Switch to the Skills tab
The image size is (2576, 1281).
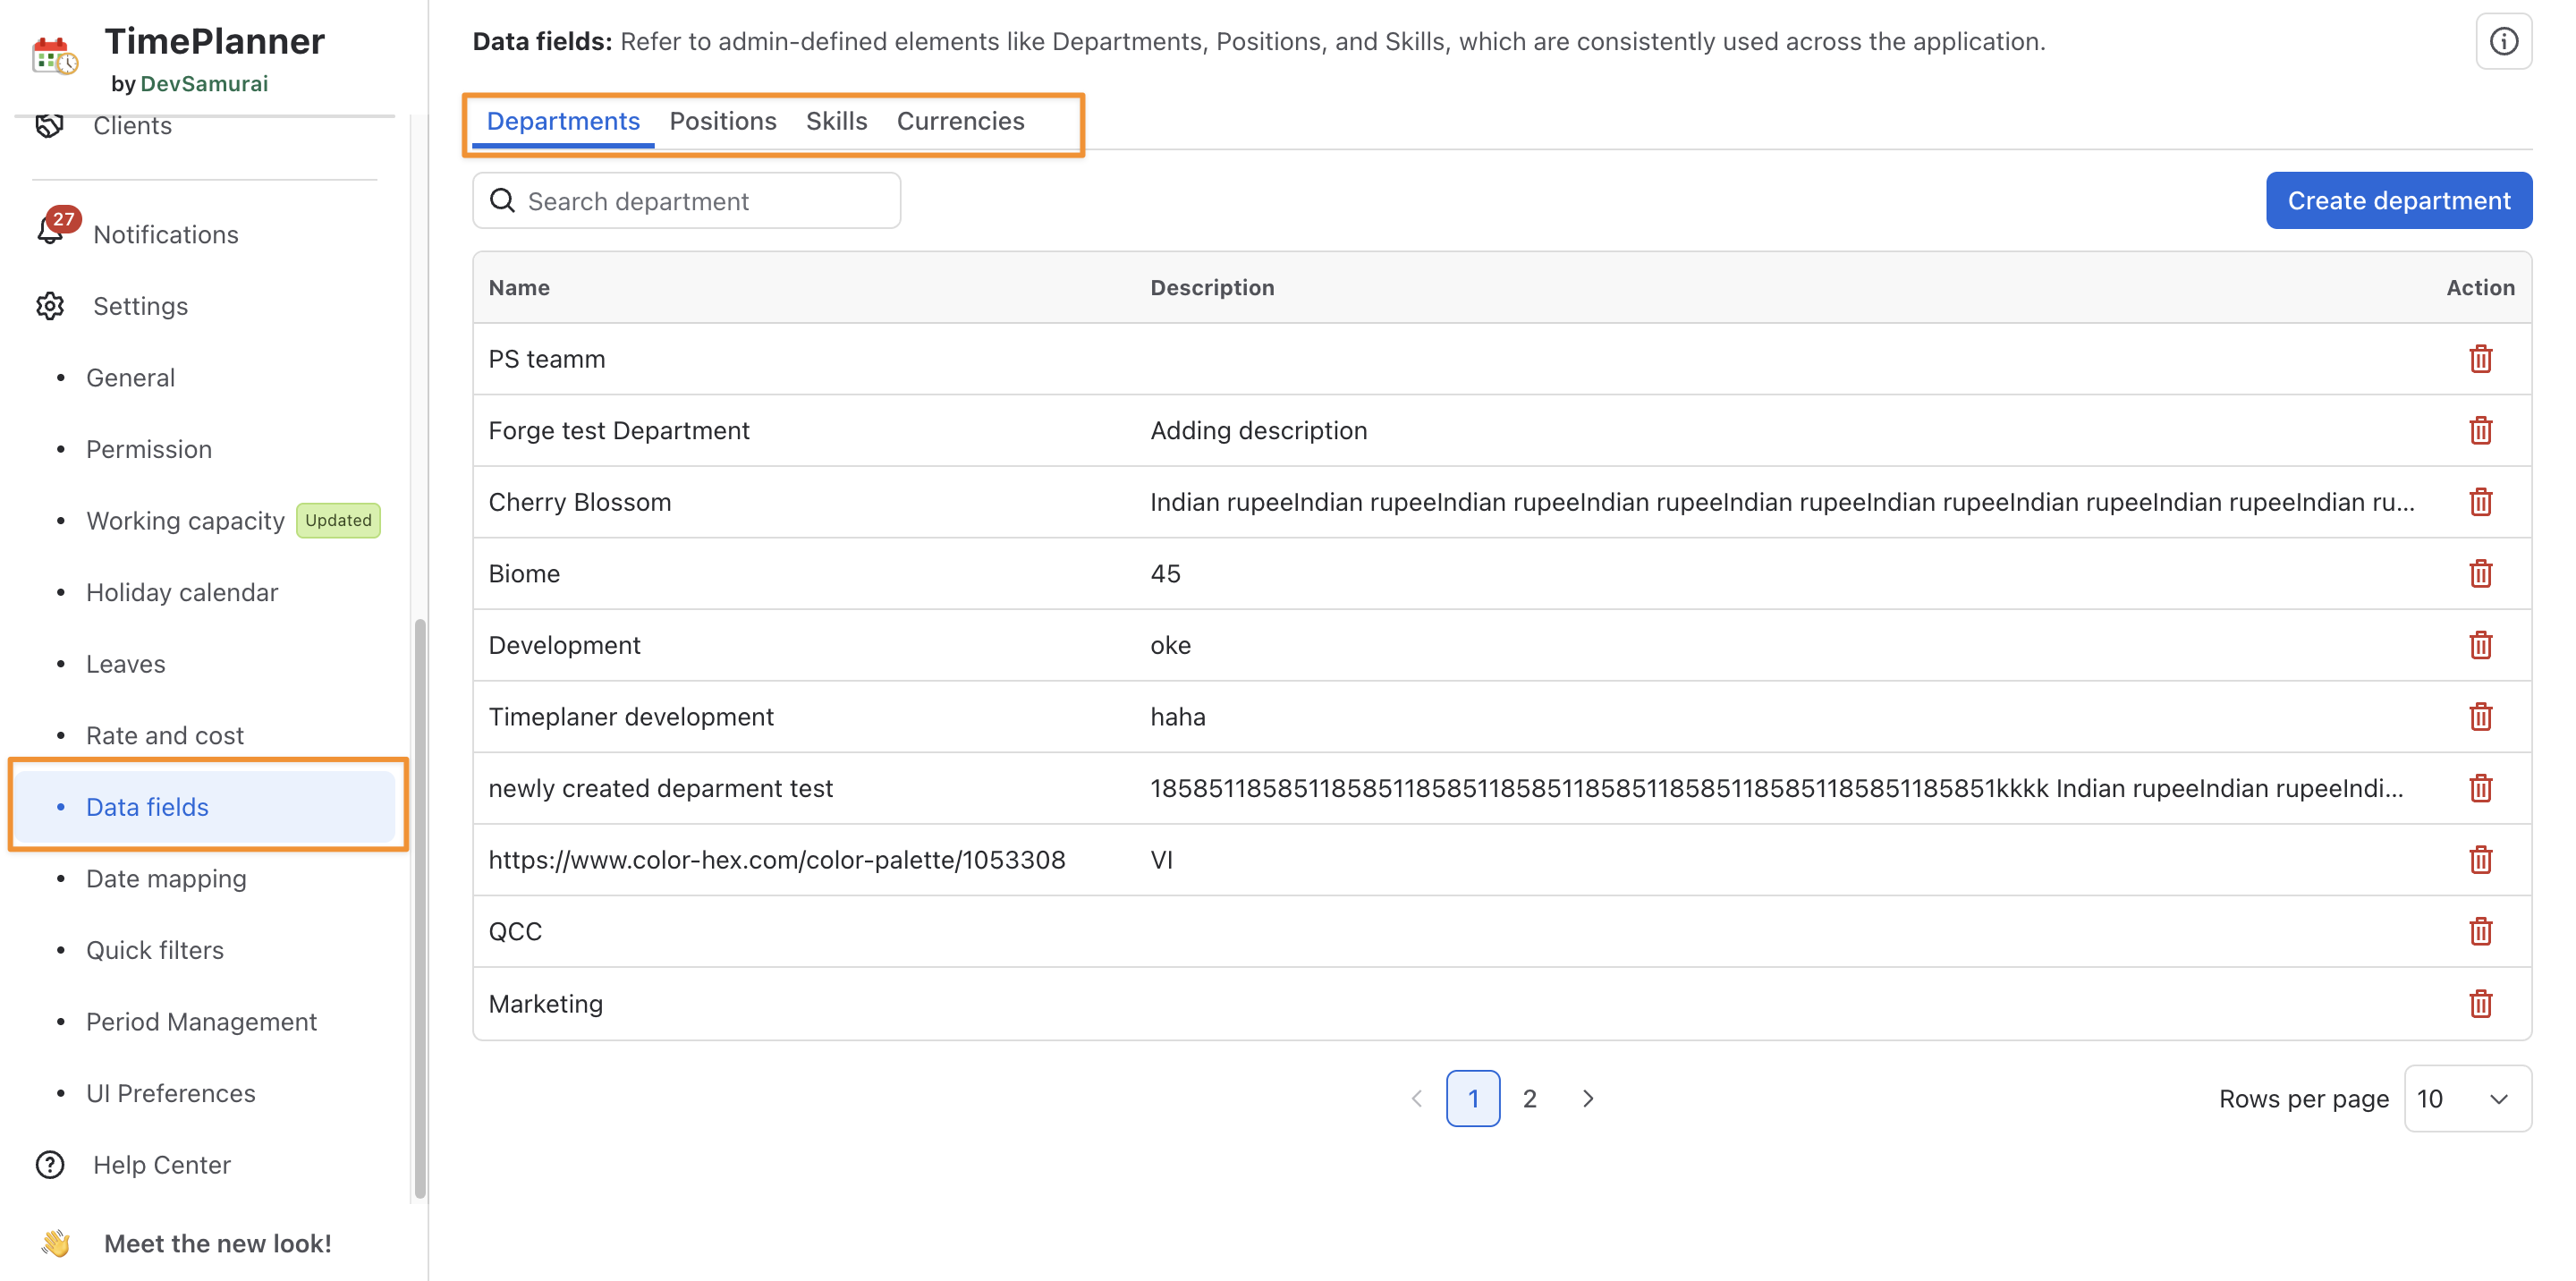(x=837, y=121)
